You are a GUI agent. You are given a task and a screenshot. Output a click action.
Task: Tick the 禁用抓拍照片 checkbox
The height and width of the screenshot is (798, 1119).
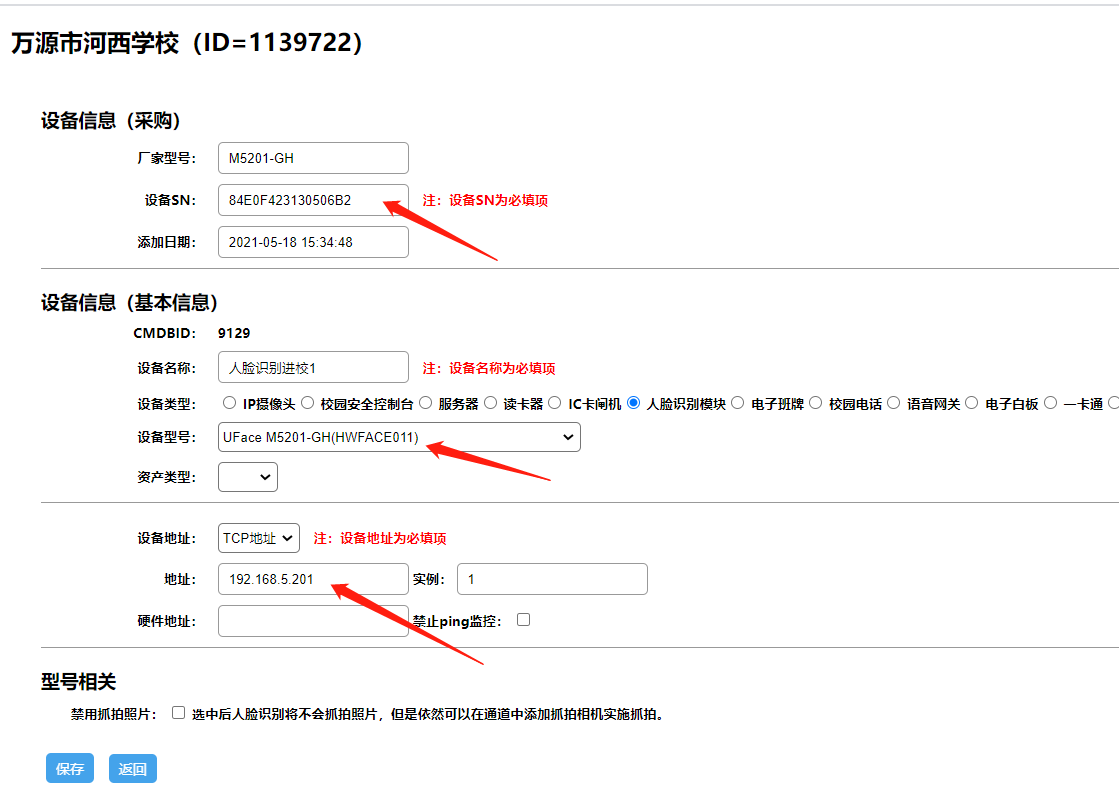[x=178, y=713]
